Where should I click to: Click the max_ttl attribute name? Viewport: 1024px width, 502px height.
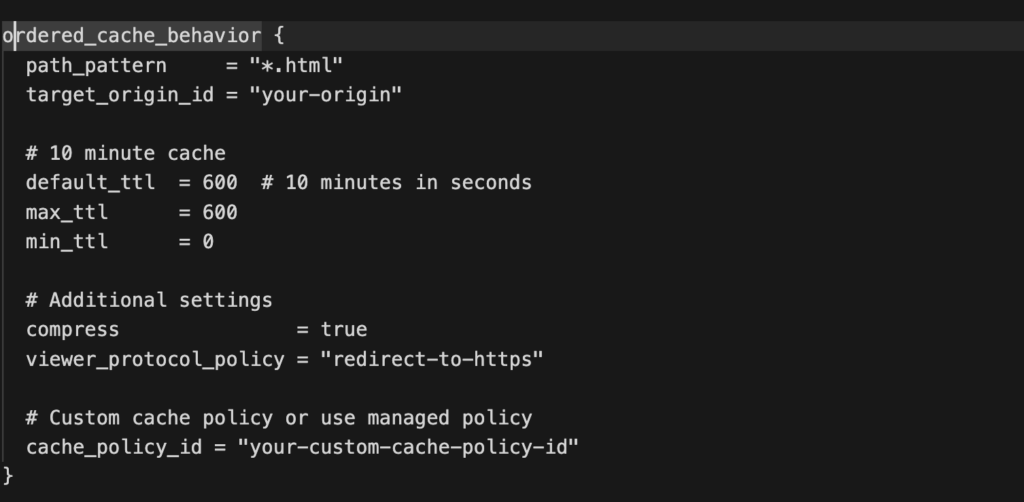[x=67, y=213]
